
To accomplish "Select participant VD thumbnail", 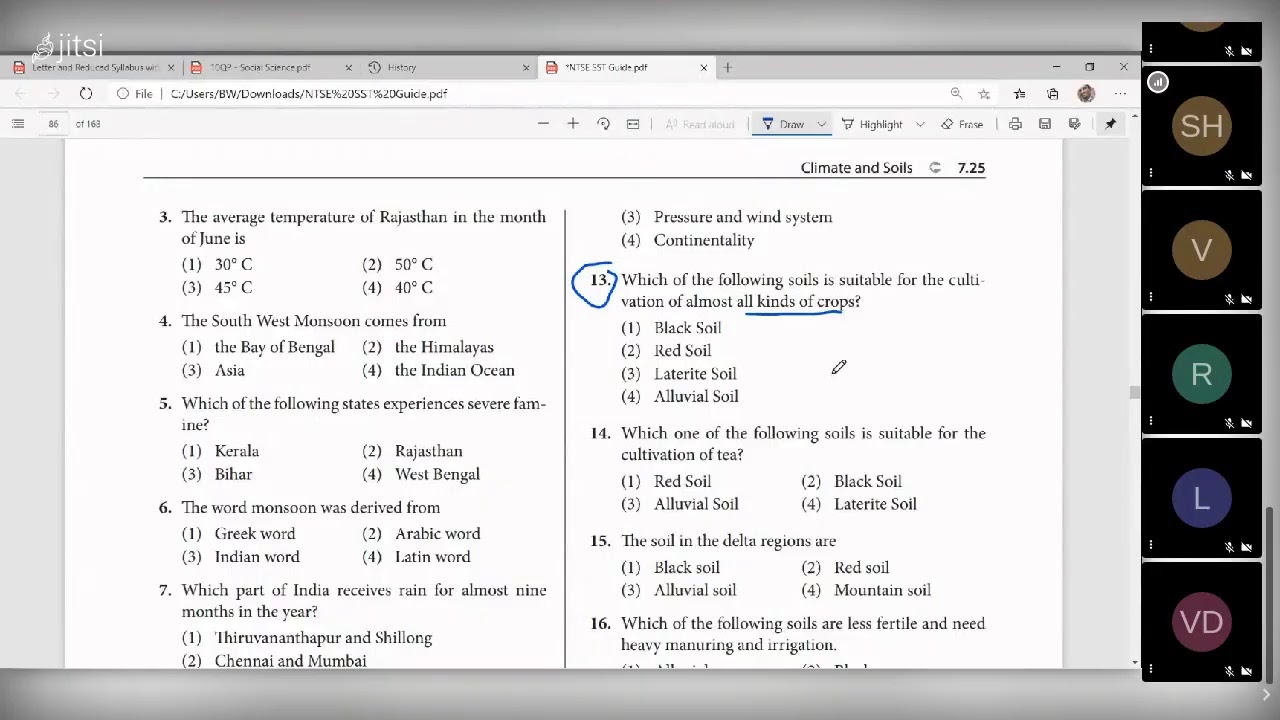I will [1202, 622].
